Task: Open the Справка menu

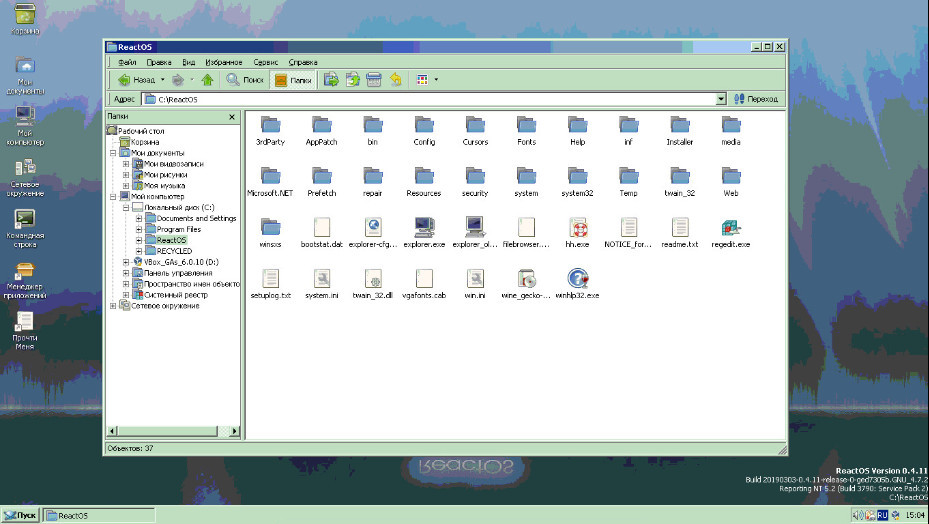Action: point(303,62)
